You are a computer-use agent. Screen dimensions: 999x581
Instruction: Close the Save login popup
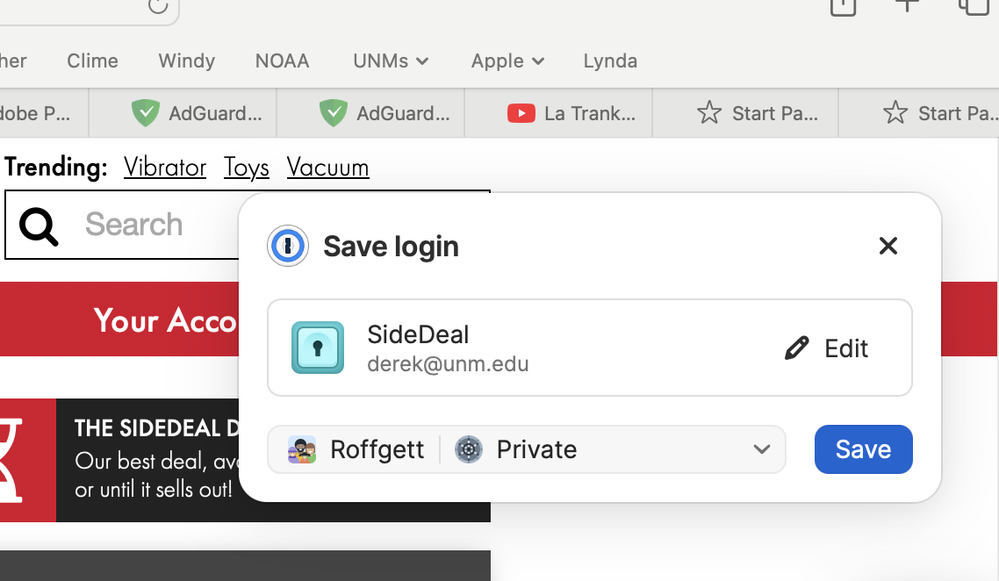pos(887,246)
